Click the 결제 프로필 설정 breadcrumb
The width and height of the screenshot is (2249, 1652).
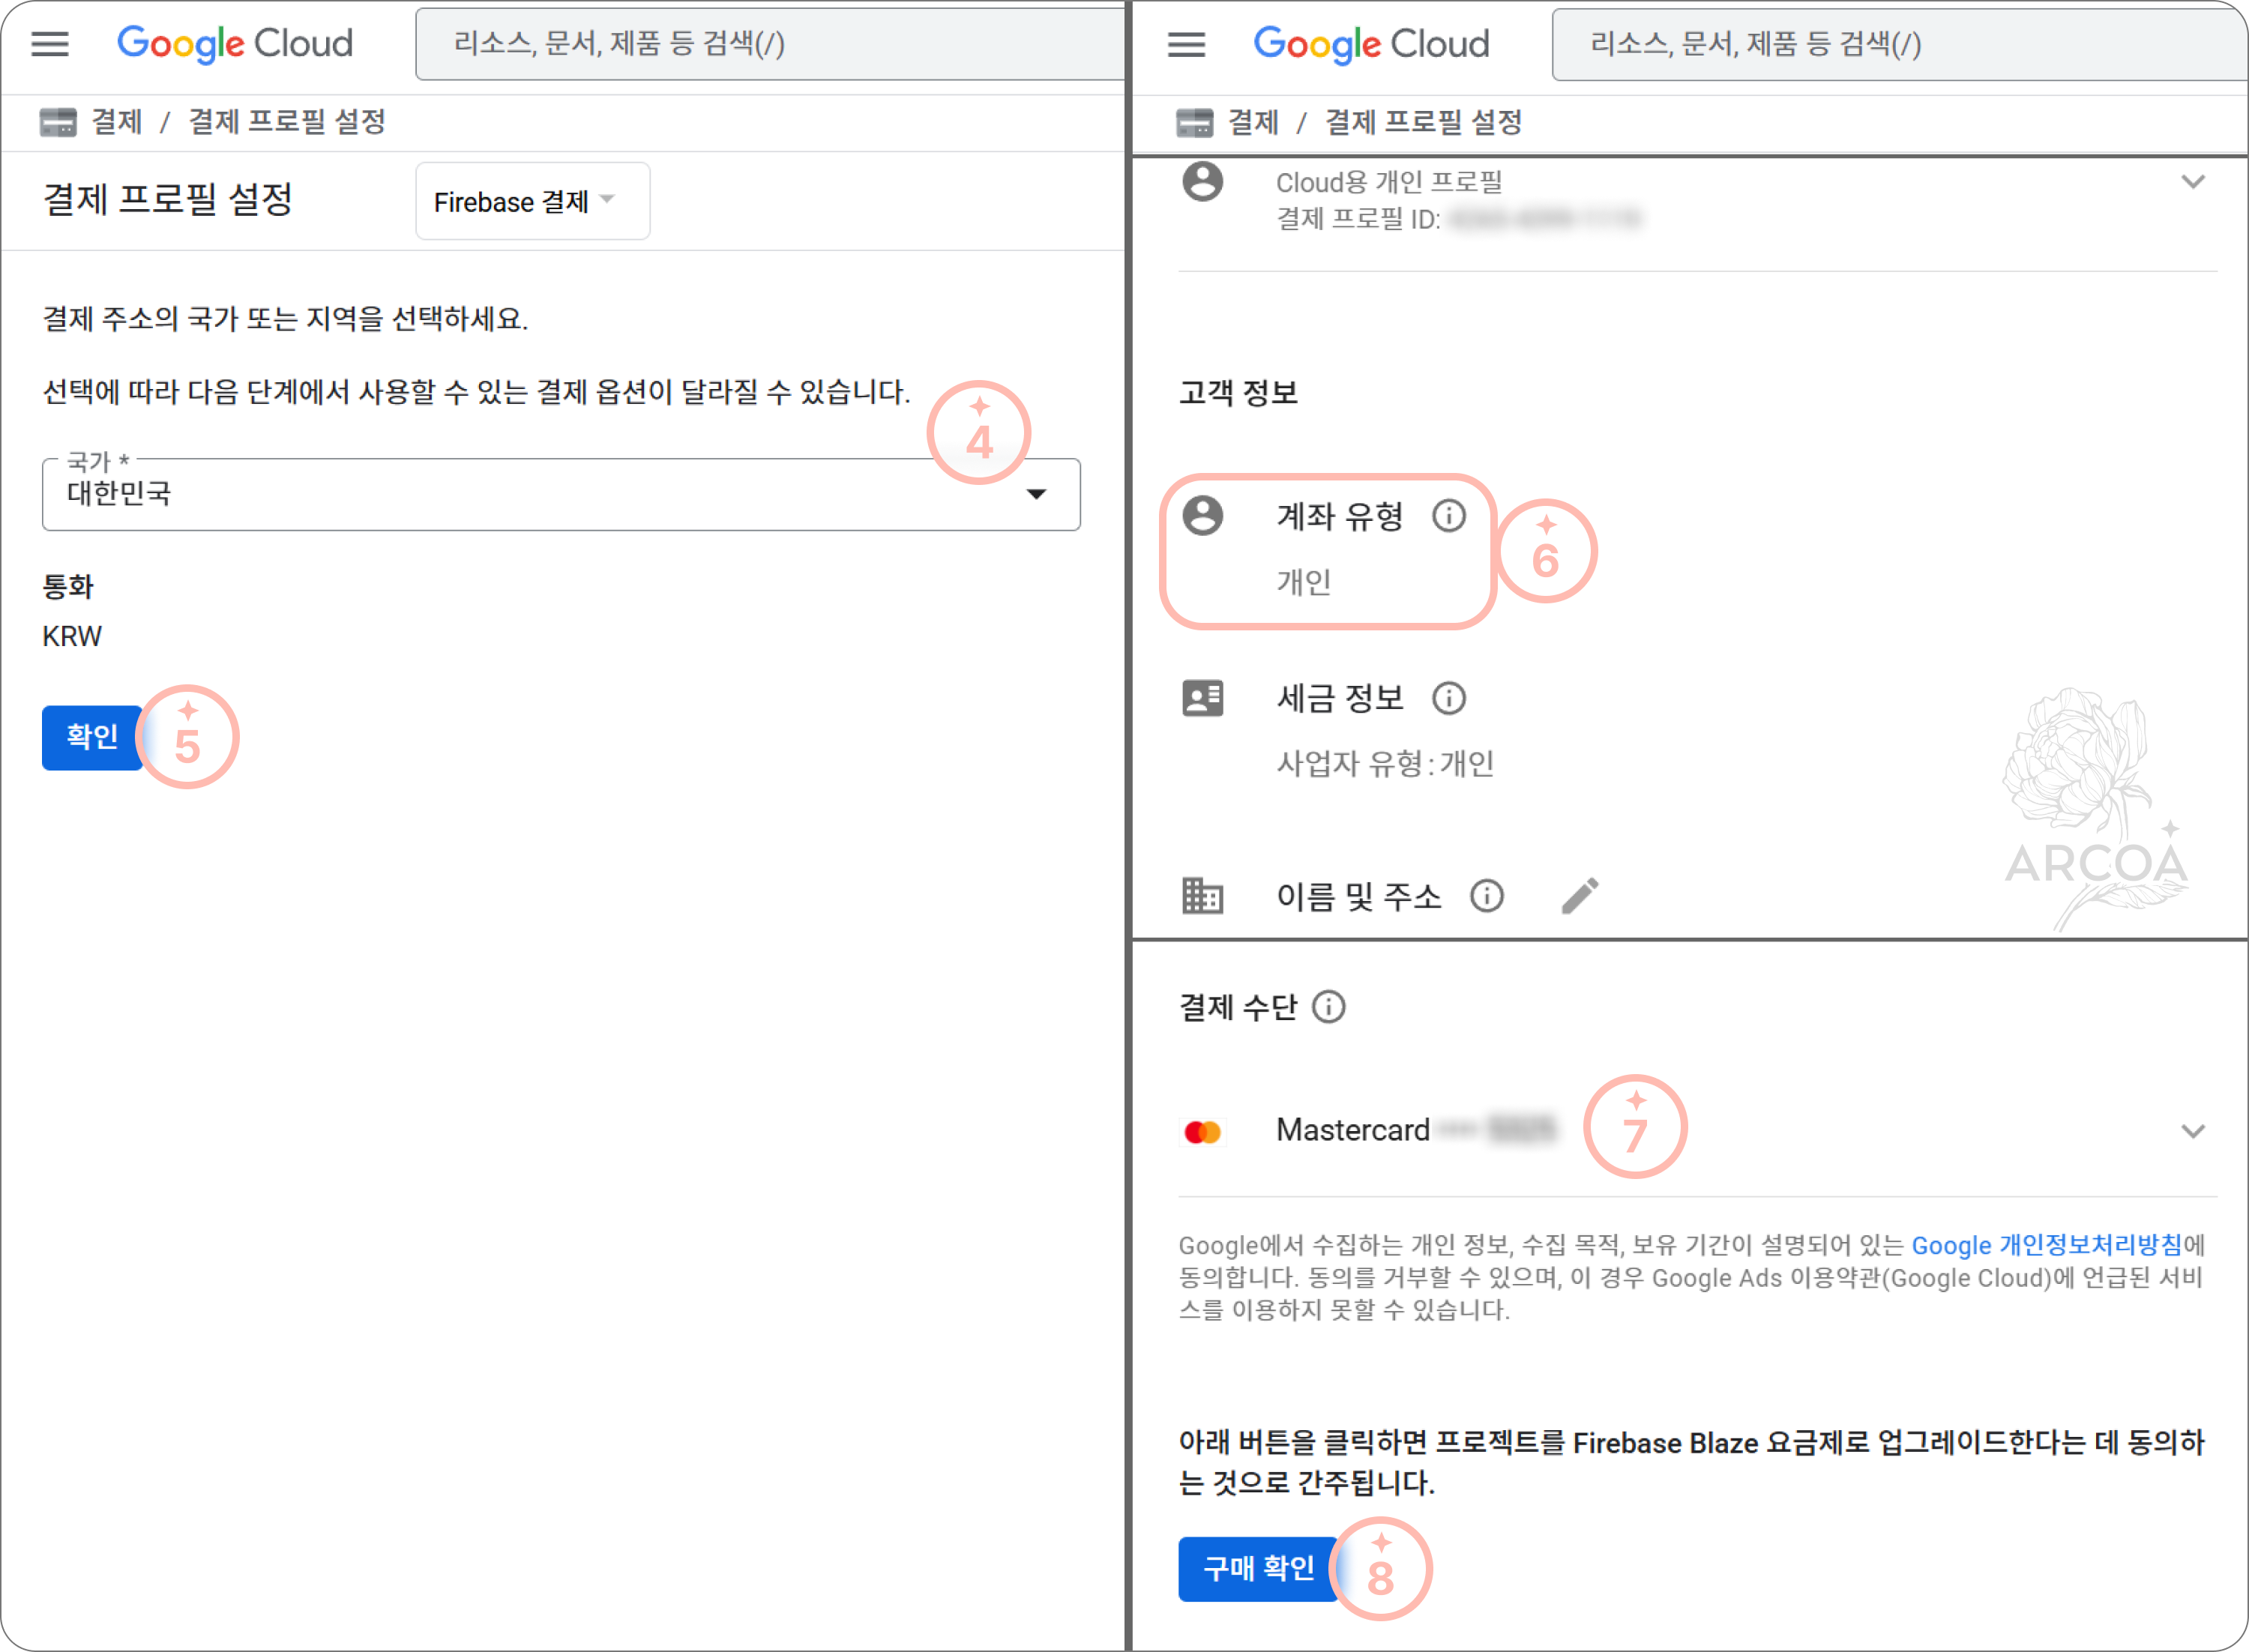287,121
